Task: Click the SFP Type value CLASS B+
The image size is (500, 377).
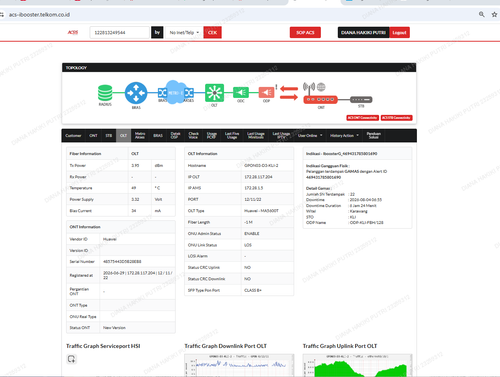Action: click(253, 290)
